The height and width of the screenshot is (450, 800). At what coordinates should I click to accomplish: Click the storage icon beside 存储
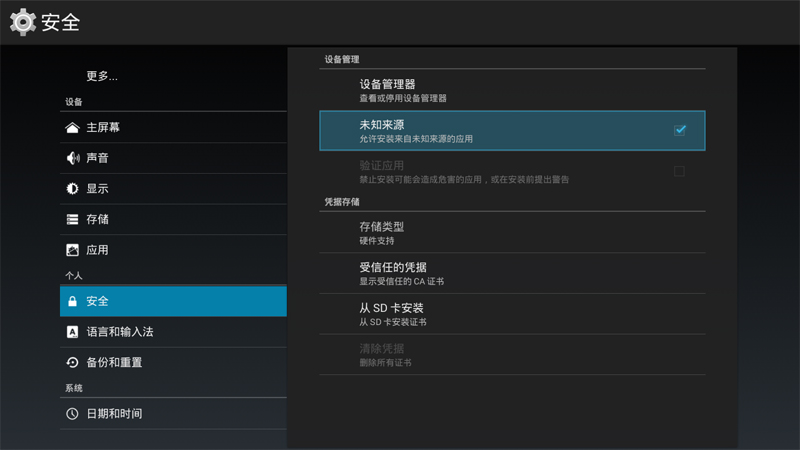tap(72, 219)
